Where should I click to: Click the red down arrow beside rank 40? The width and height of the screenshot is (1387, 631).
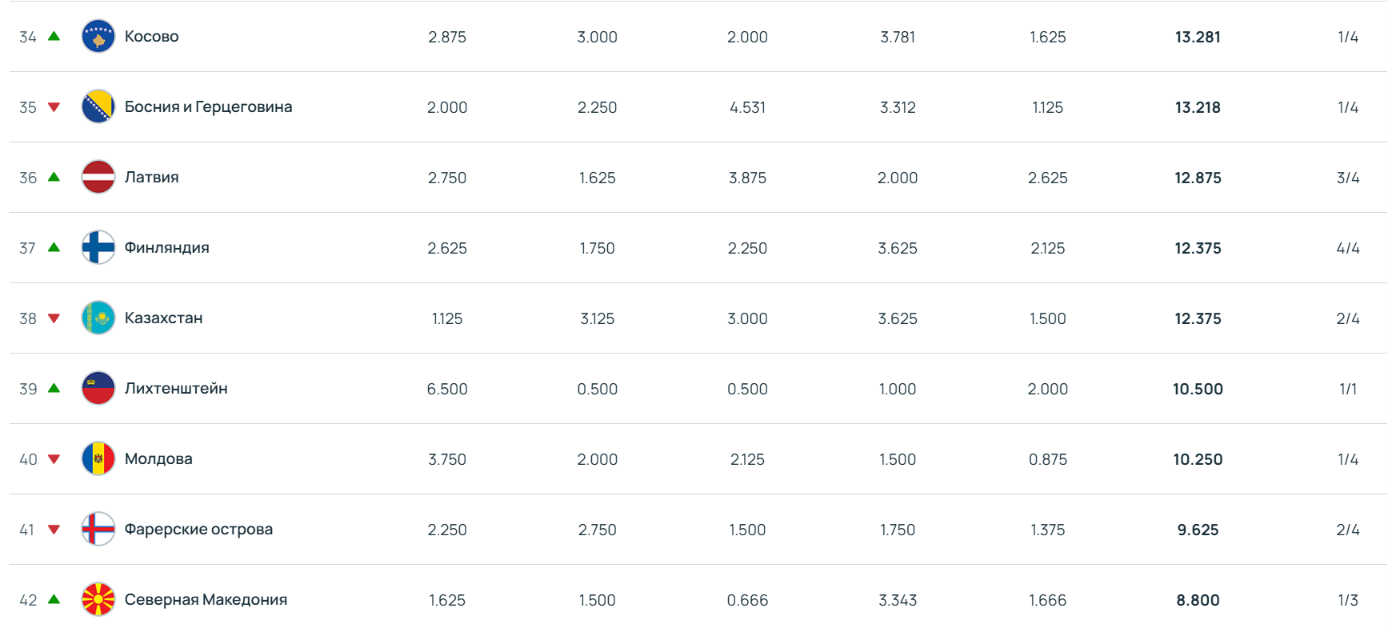tap(54, 459)
